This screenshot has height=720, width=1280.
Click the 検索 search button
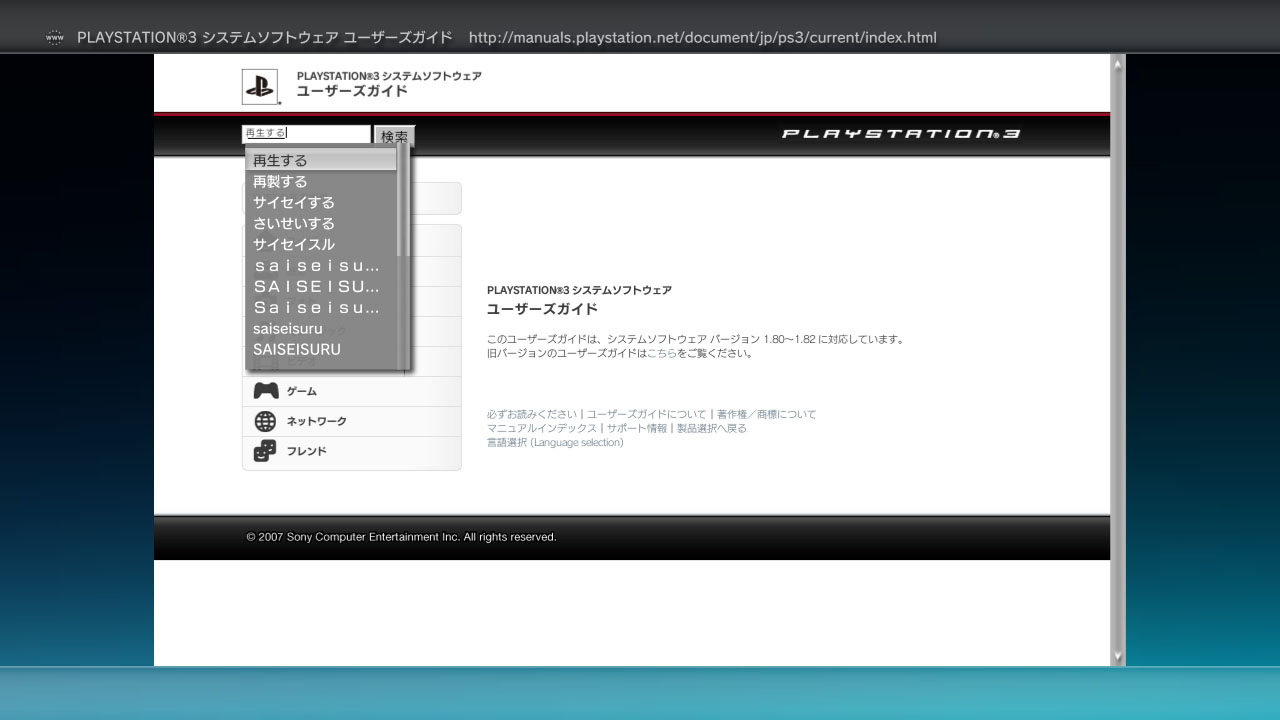(x=394, y=136)
